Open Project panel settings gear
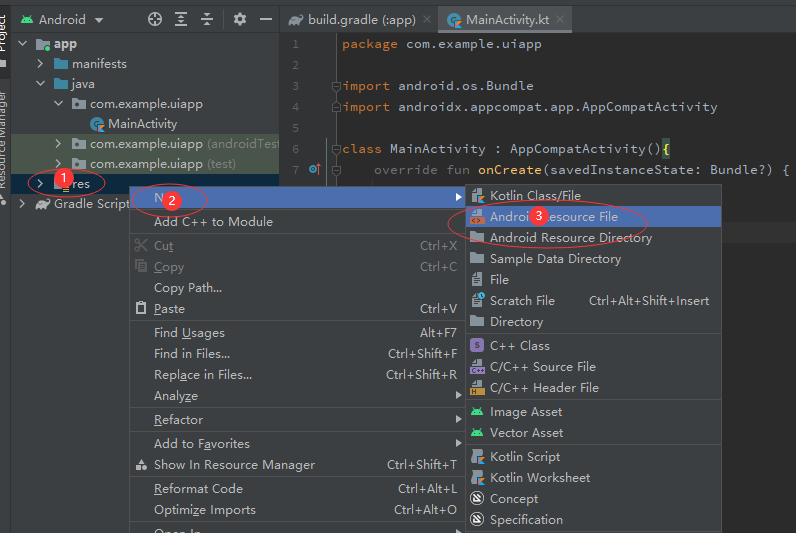The image size is (796, 533). click(x=240, y=19)
